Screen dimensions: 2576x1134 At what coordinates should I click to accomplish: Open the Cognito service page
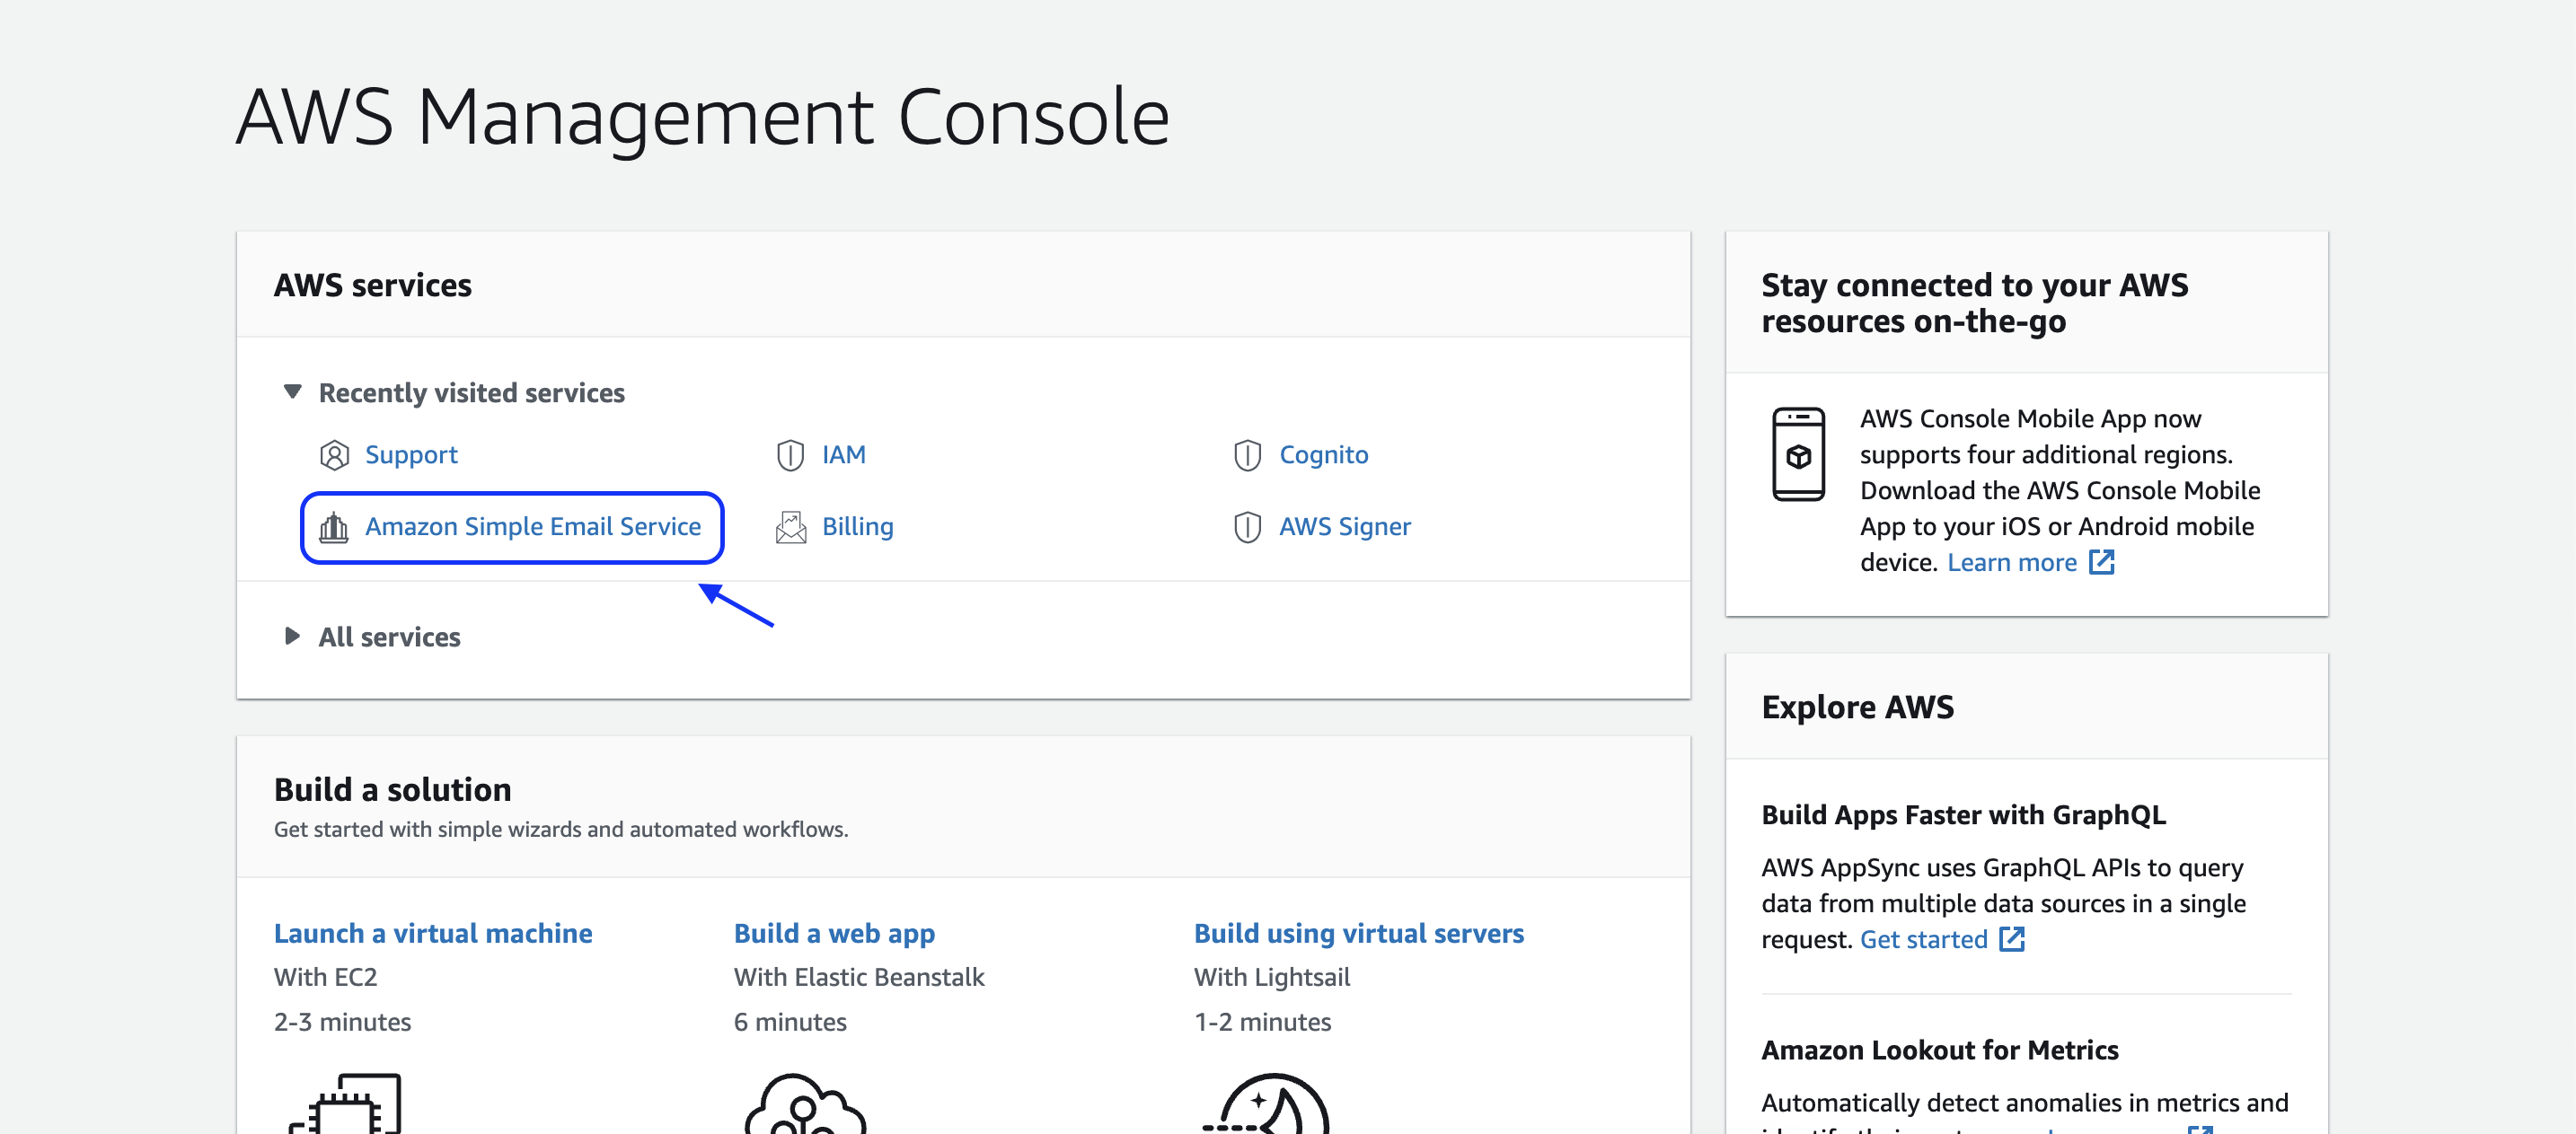[x=1324, y=454]
